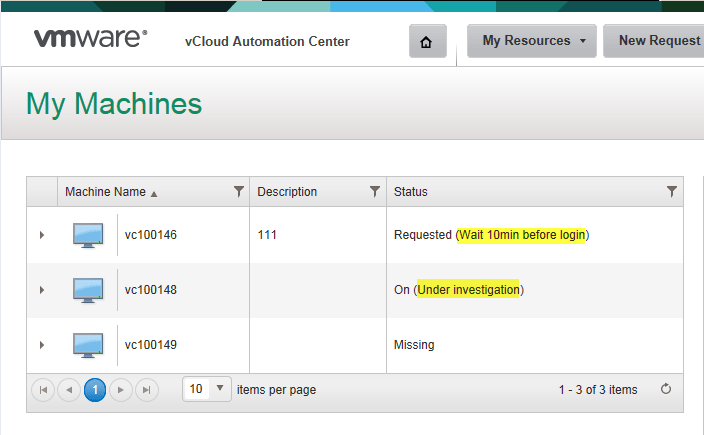Go to the next page of results
The height and width of the screenshot is (435, 704).
pos(121,390)
